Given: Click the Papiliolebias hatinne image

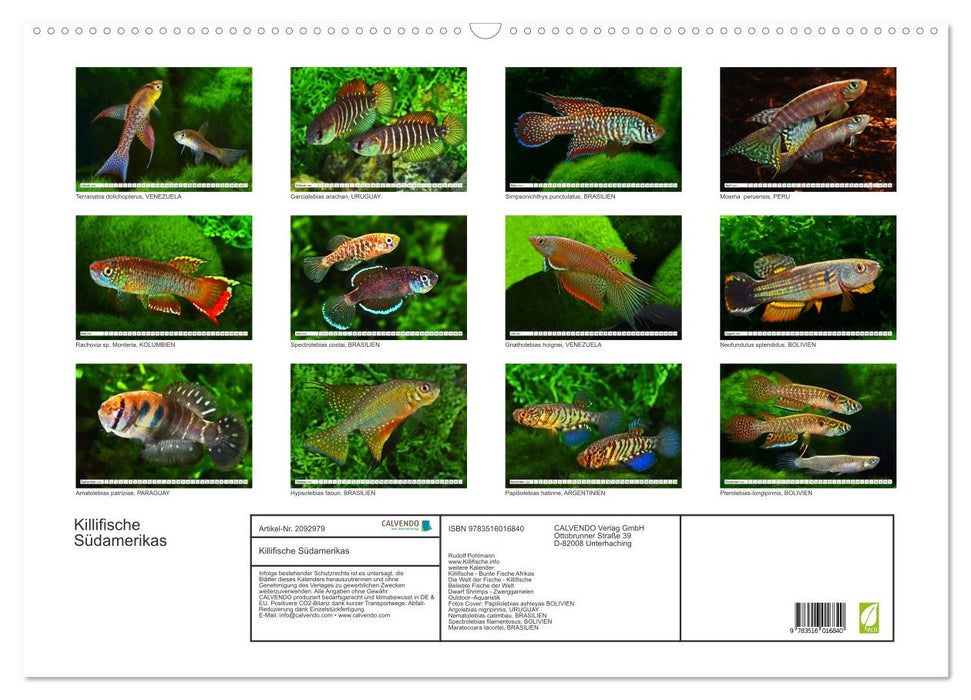Looking at the screenshot, I should (x=593, y=425).
